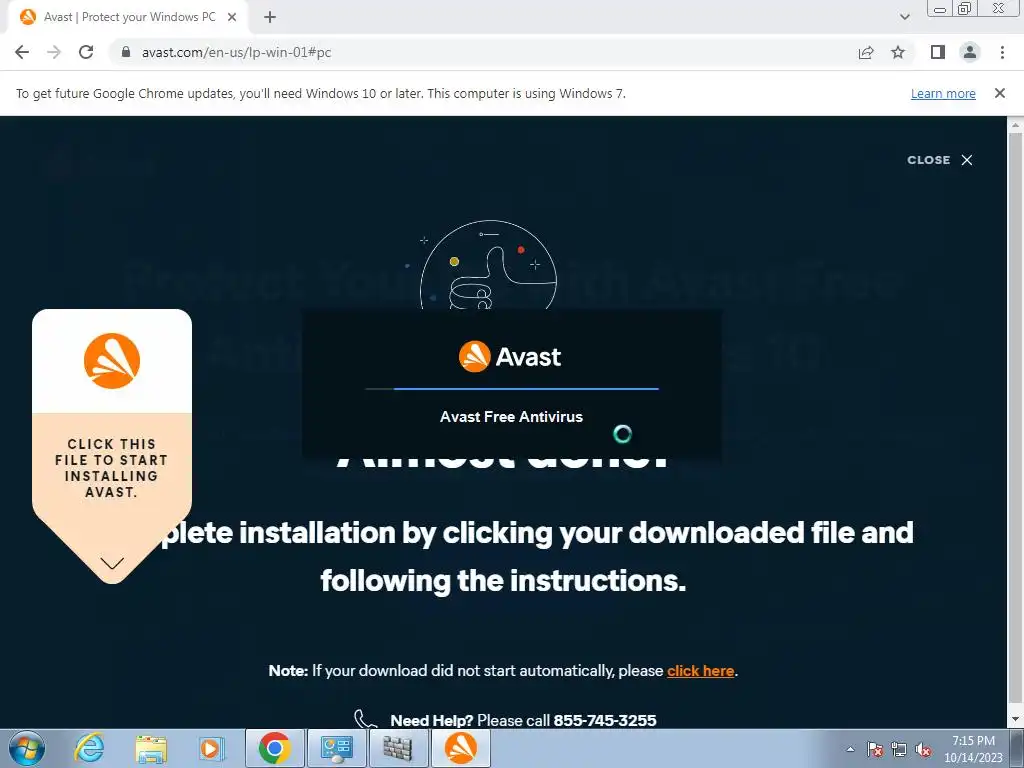Screen dimensions: 1024x768
Task: Click the 'click here' download link
Action: pos(700,671)
